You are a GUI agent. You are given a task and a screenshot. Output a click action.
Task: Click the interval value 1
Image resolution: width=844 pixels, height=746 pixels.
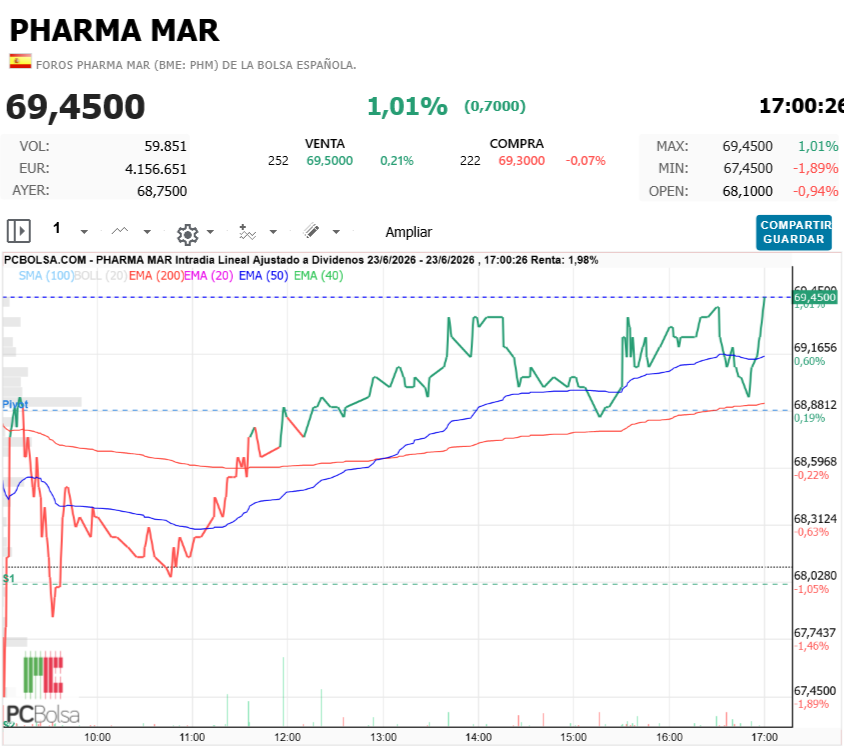tap(57, 228)
